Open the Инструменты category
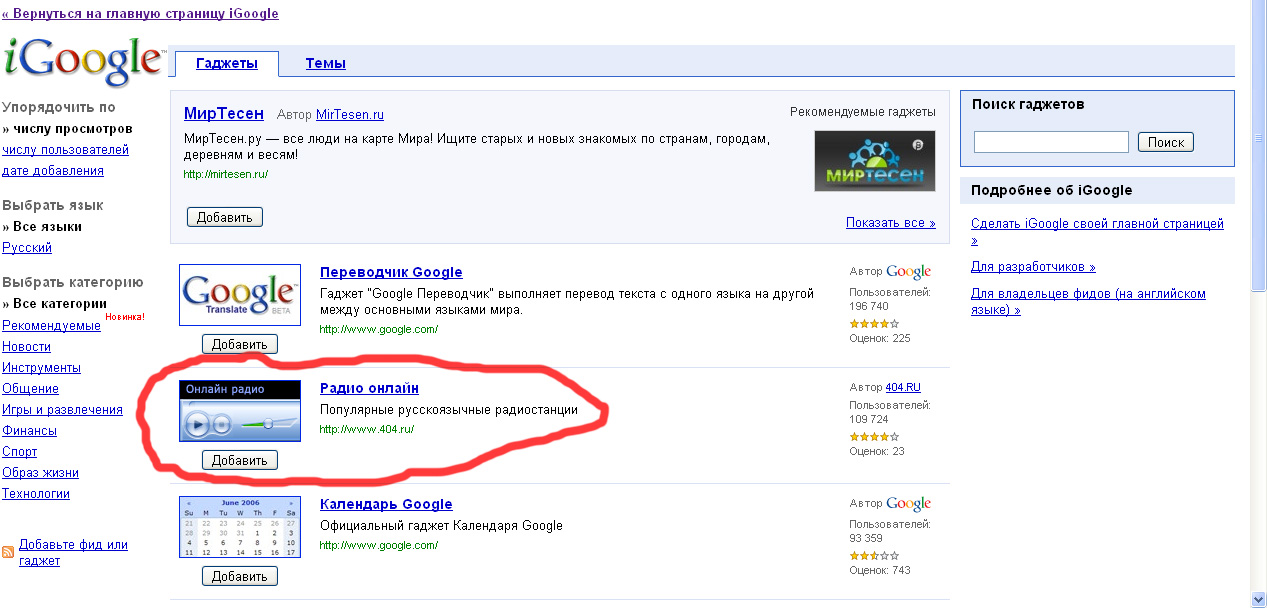 click(x=41, y=368)
